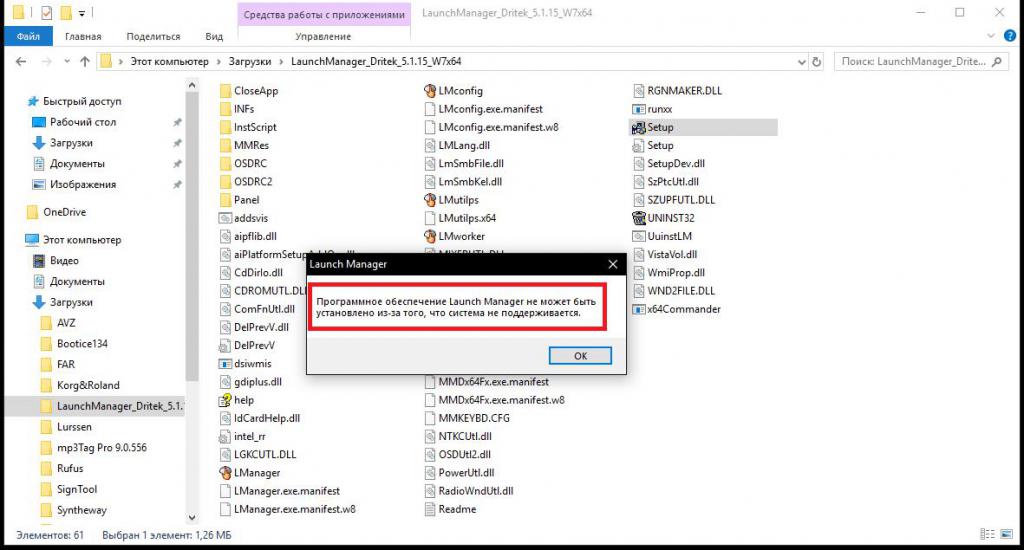Viewport: 1024px width, 550px height.
Task: Click OK in the Launch Manager dialog
Action: pos(580,356)
